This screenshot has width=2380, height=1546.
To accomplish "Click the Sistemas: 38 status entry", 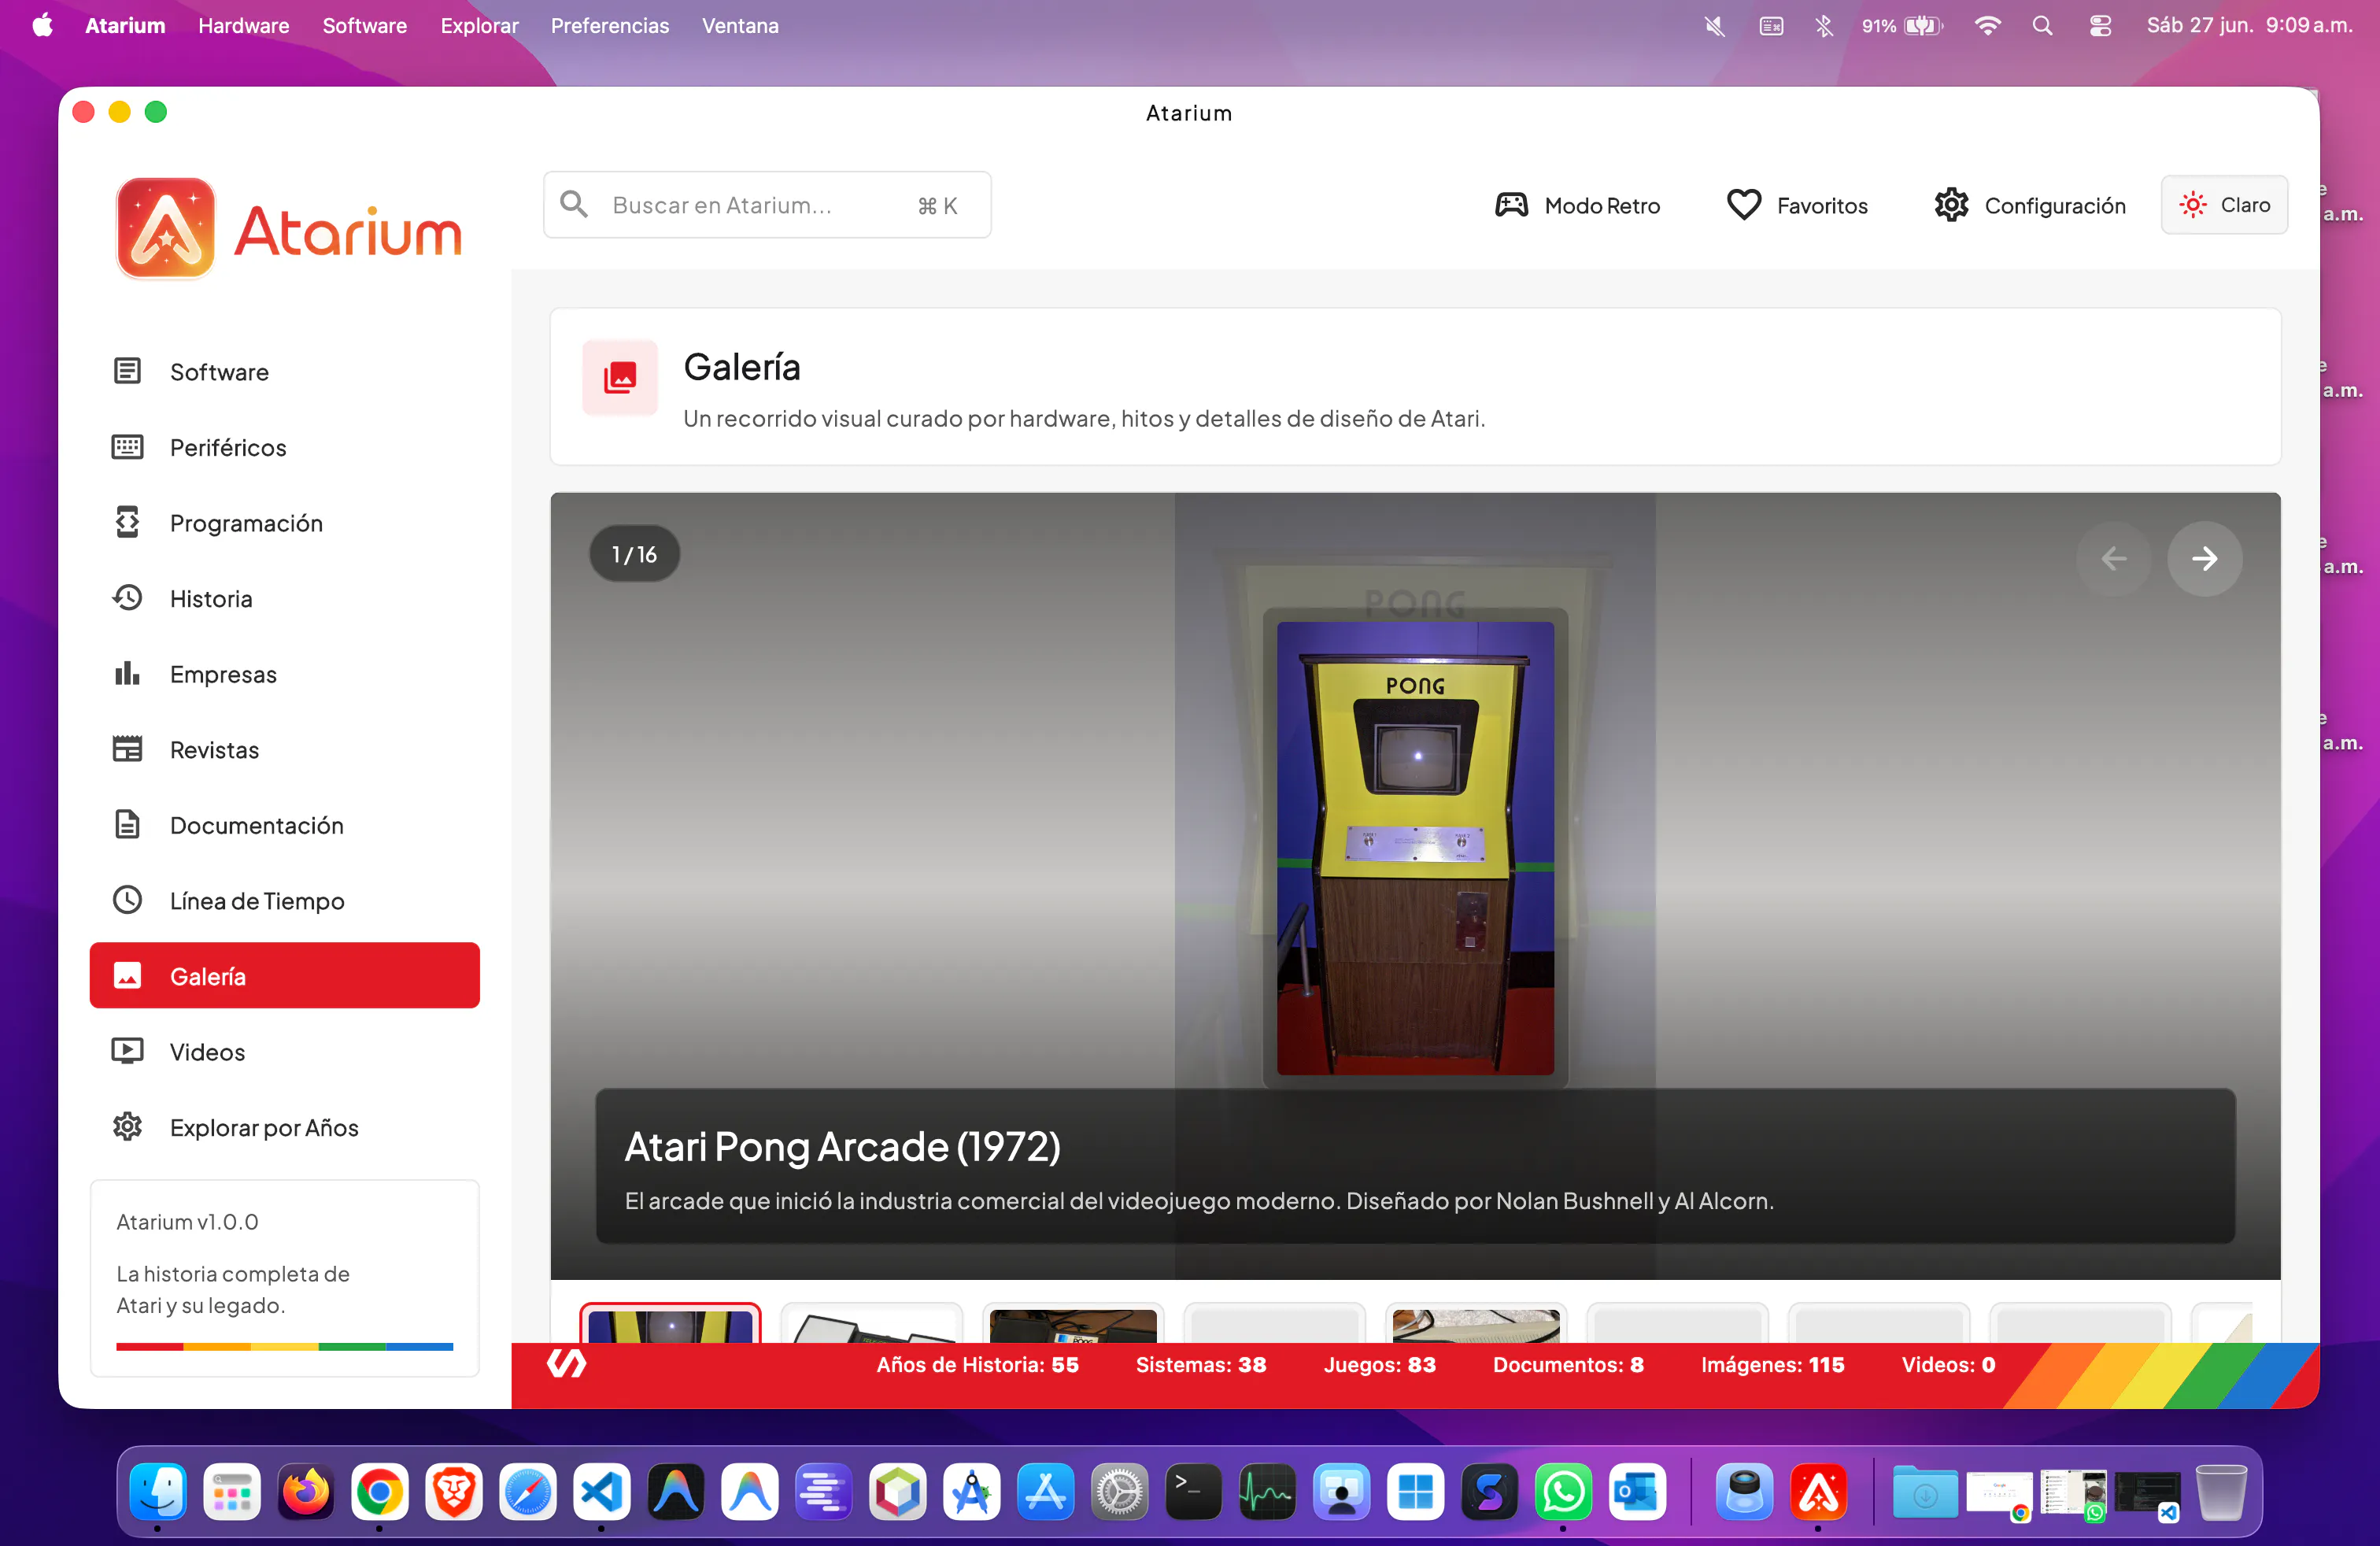I will [x=1200, y=1364].
